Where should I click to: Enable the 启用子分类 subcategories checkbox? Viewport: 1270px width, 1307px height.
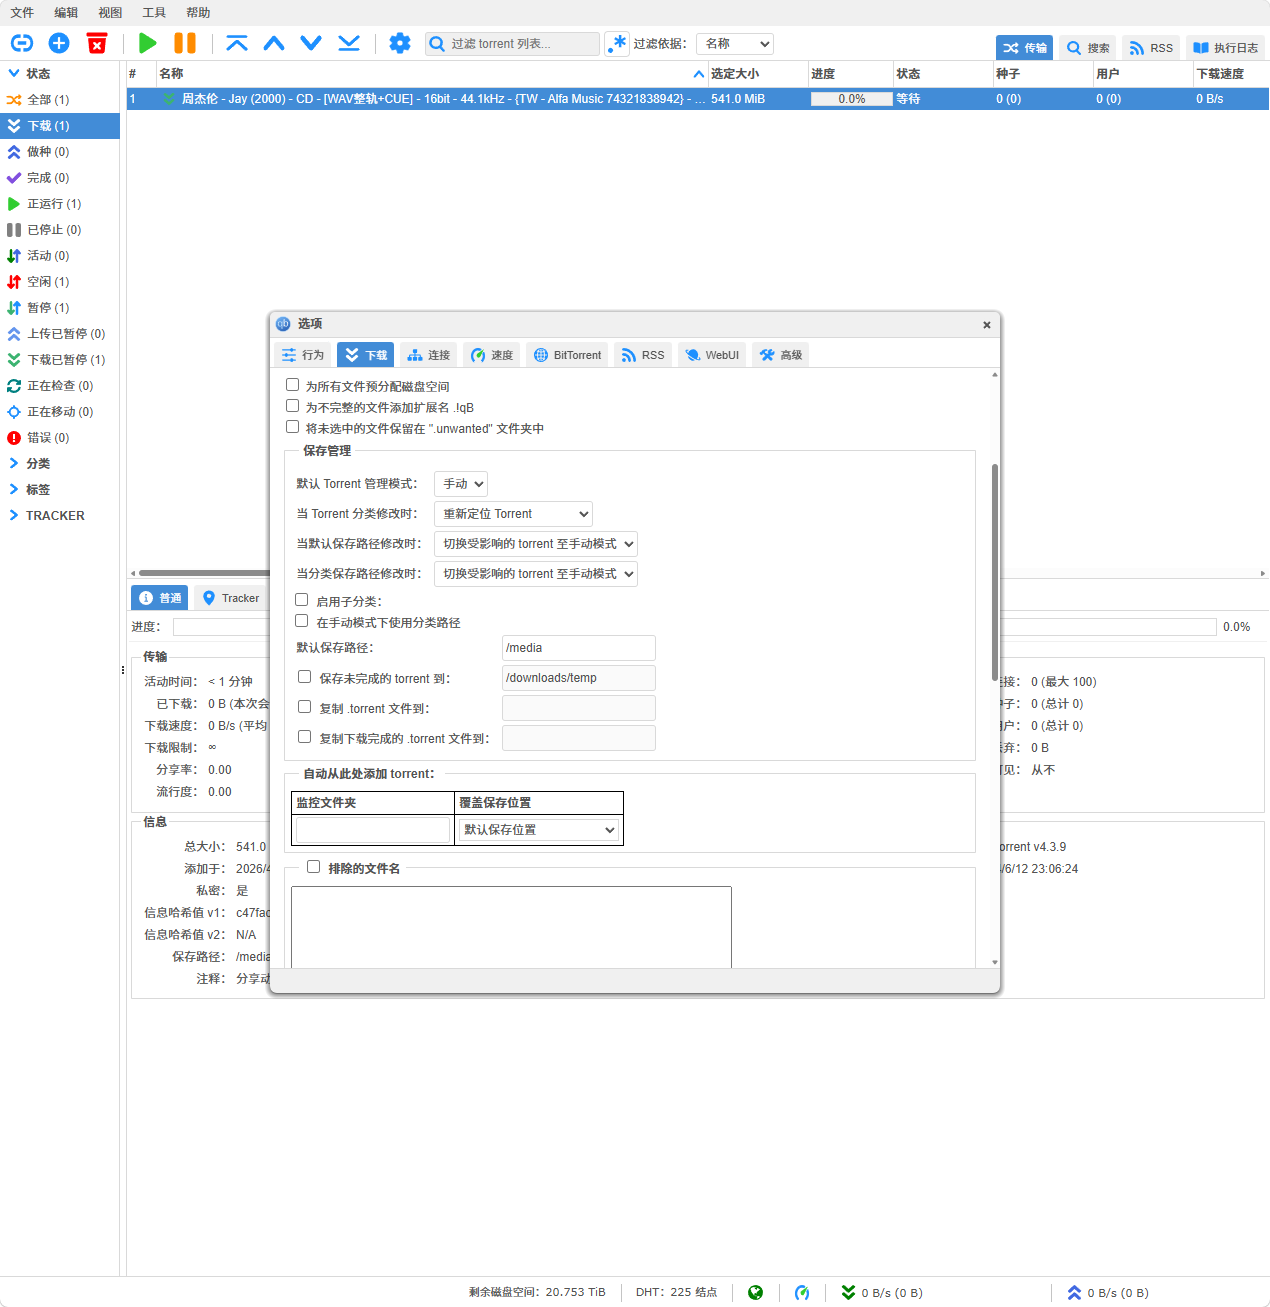click(301, 599)
